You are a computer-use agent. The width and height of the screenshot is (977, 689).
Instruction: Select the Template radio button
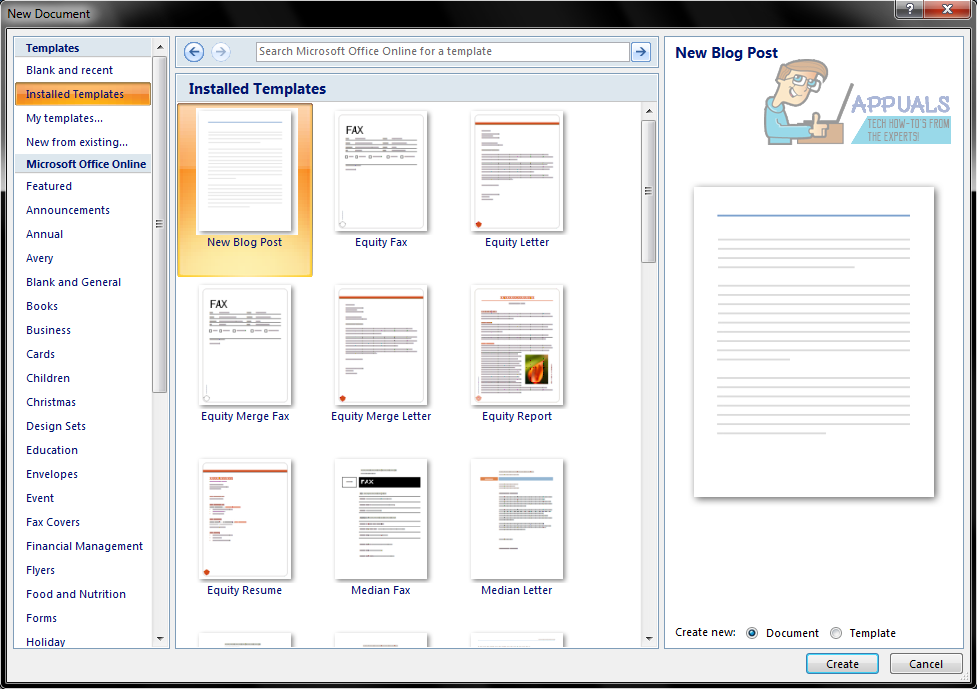(x=836, y=633)
